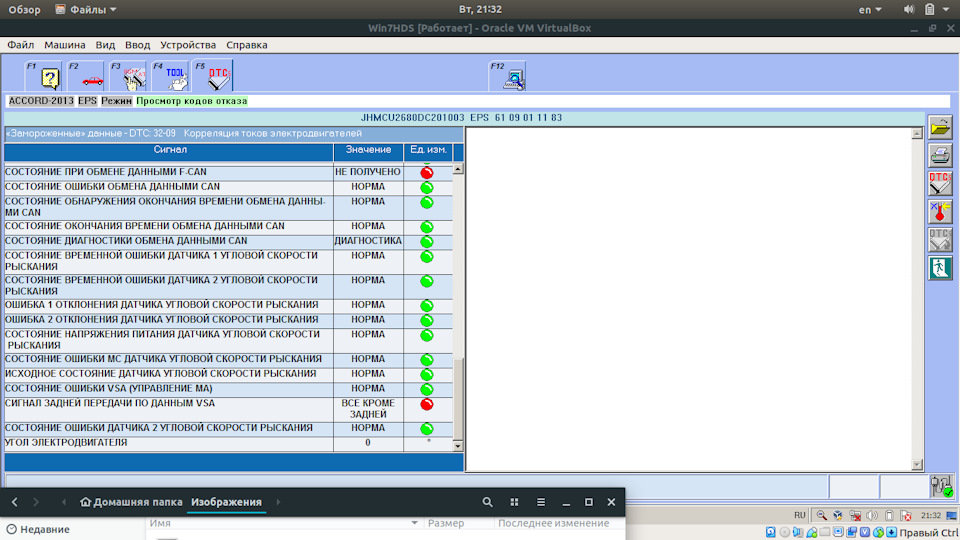Click the Ед. изм. column header

428,150
